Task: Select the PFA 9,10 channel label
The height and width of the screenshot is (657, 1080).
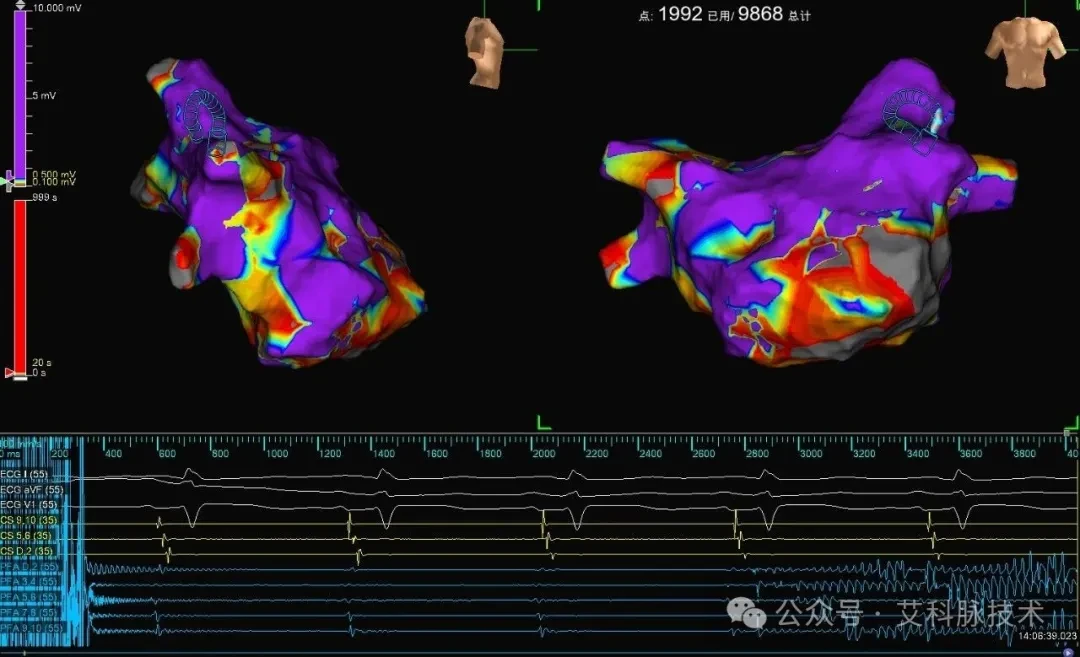Action: click(x=31, y=628)
